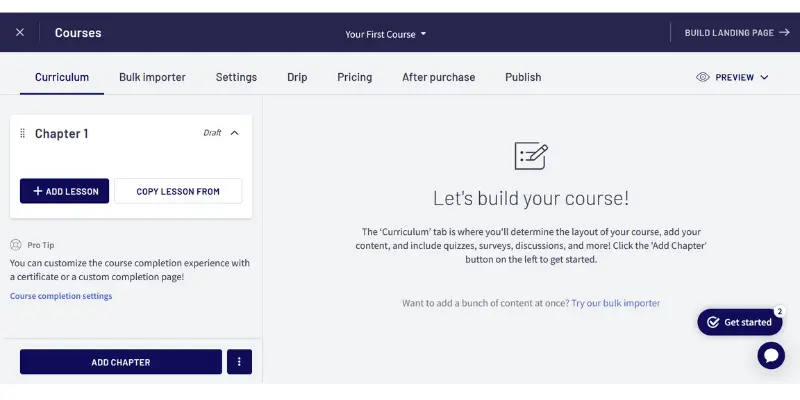This screenshot has height=400, width=800.
Task: Open the Pricing tab
Action: pyautogui.click(x=355, y=77)
